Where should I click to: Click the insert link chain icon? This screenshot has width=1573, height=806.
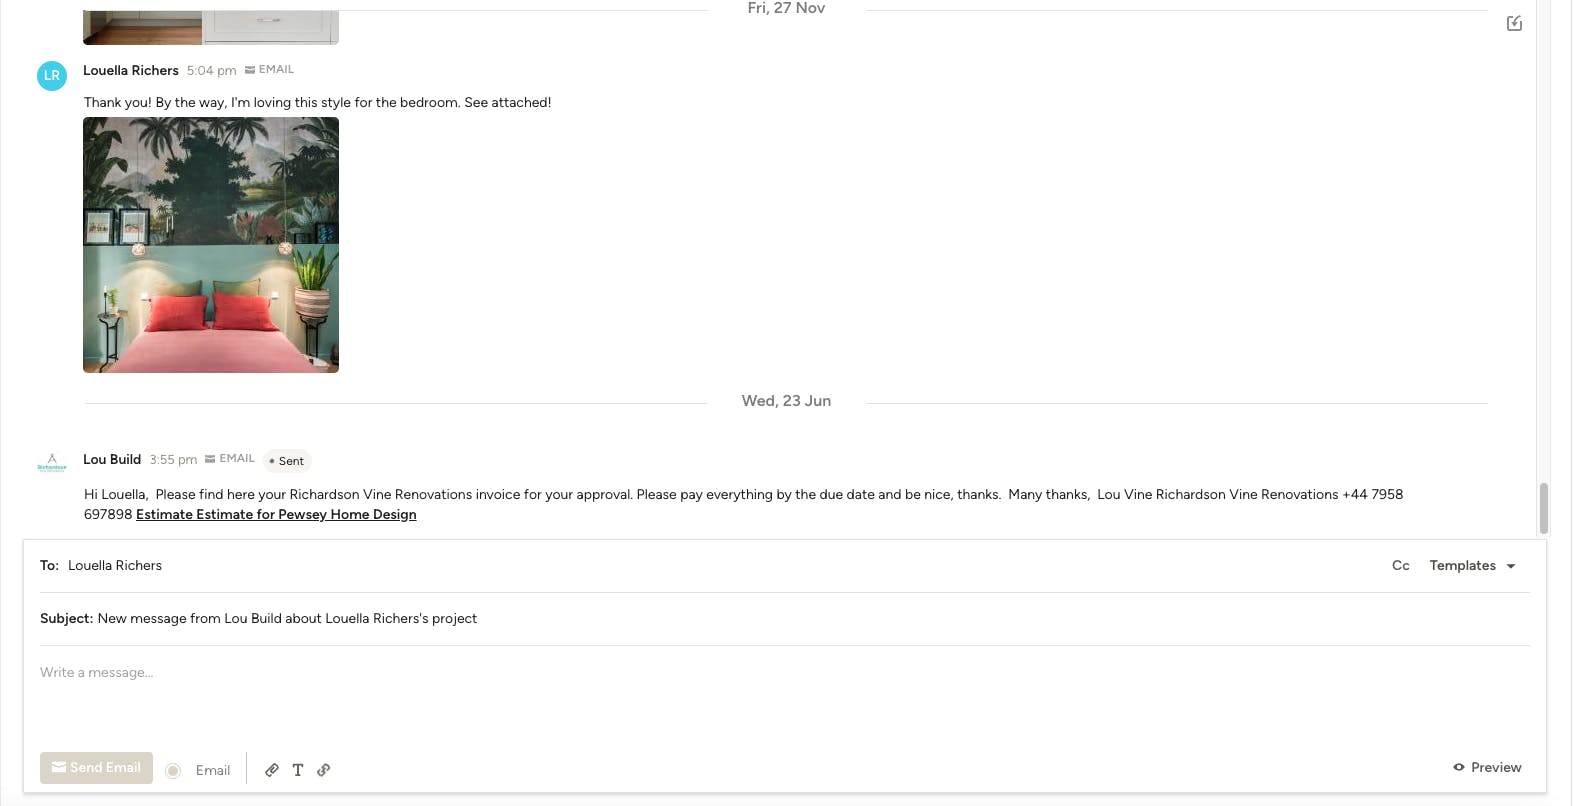(324, 770)
